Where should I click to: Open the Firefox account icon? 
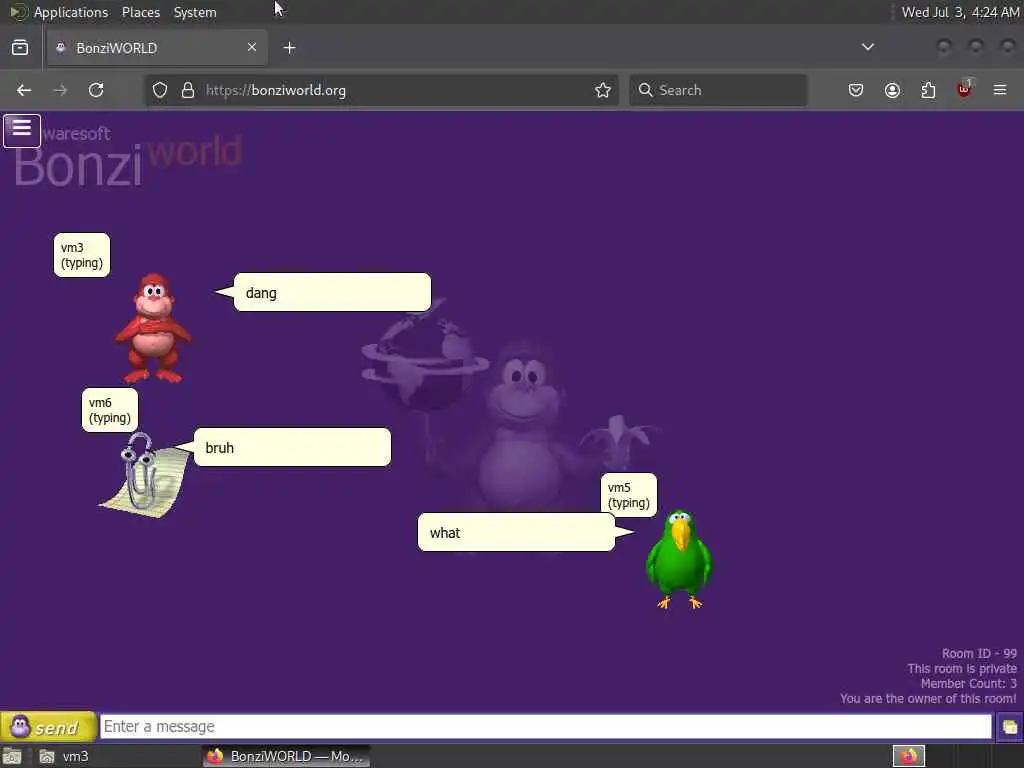[x=892, y=90]
